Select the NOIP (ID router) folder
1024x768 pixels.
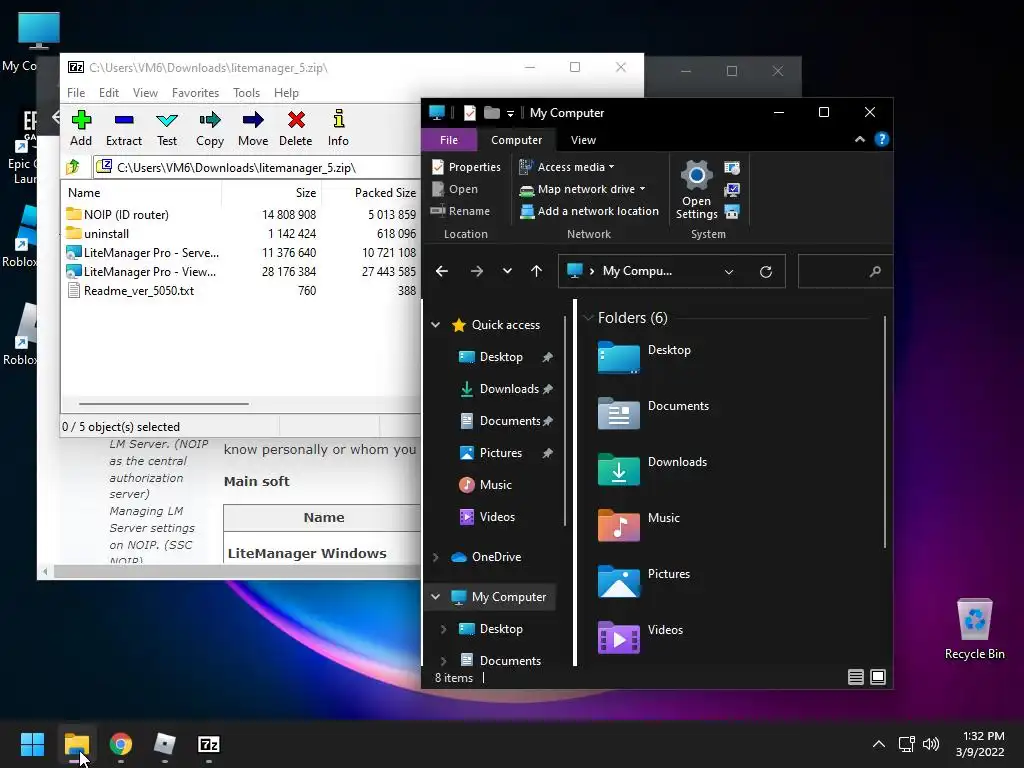pyautogui.click(x=118, y=214)
